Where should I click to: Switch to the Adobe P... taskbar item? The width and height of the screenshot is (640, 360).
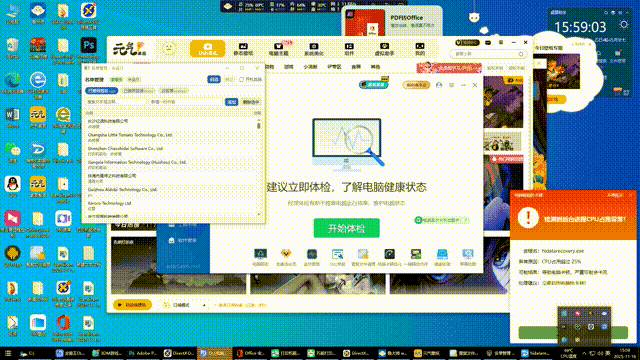click(142, 353)
